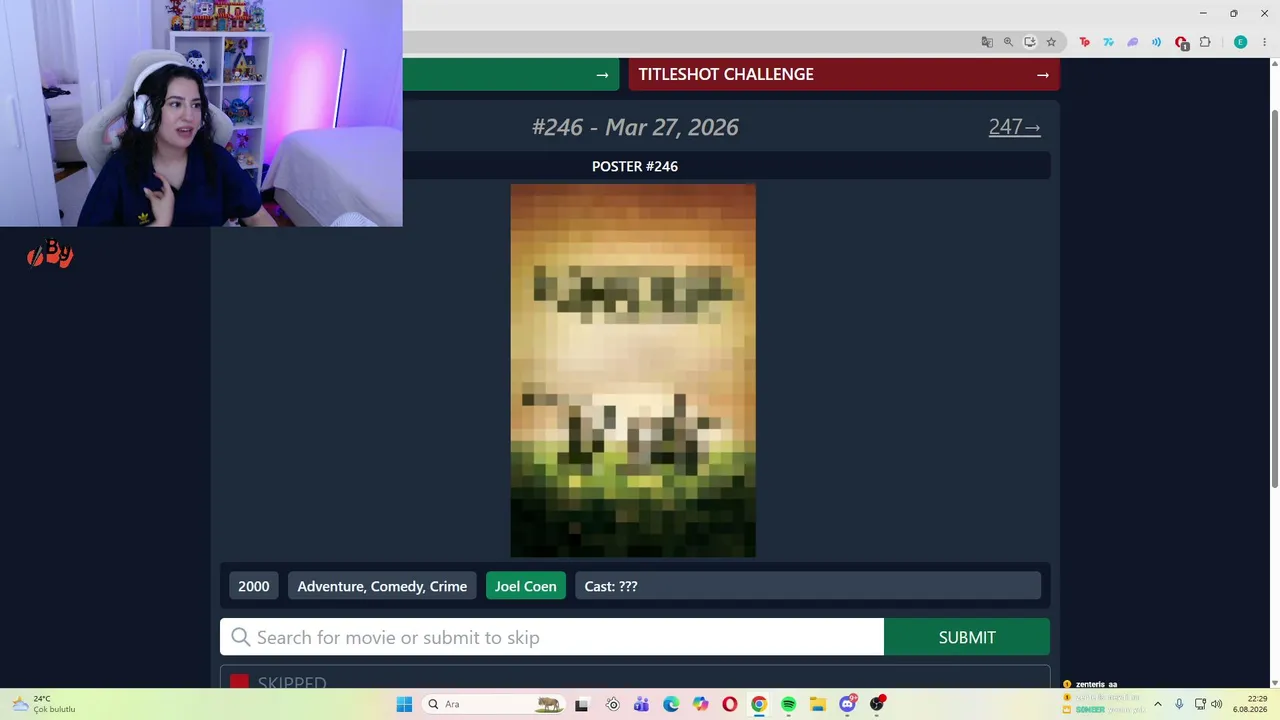Bookmark this page with the star icon
The image size is (1280, 720).
[x=1051, y=42]
